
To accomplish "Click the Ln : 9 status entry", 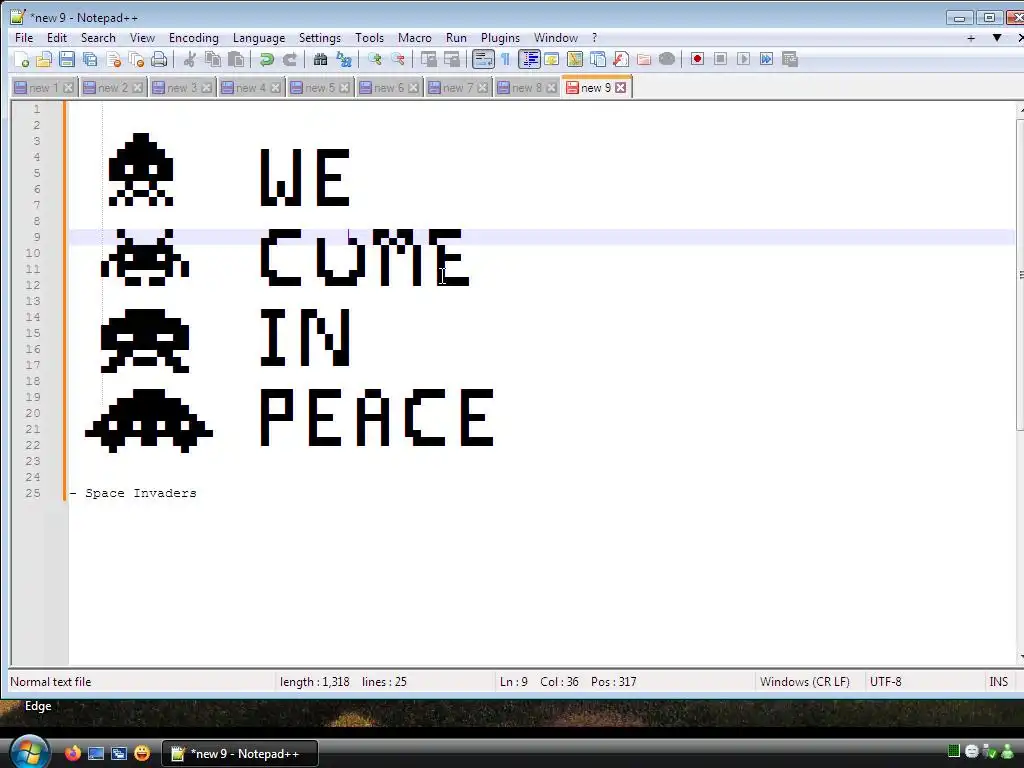I will tap(513, 682).
